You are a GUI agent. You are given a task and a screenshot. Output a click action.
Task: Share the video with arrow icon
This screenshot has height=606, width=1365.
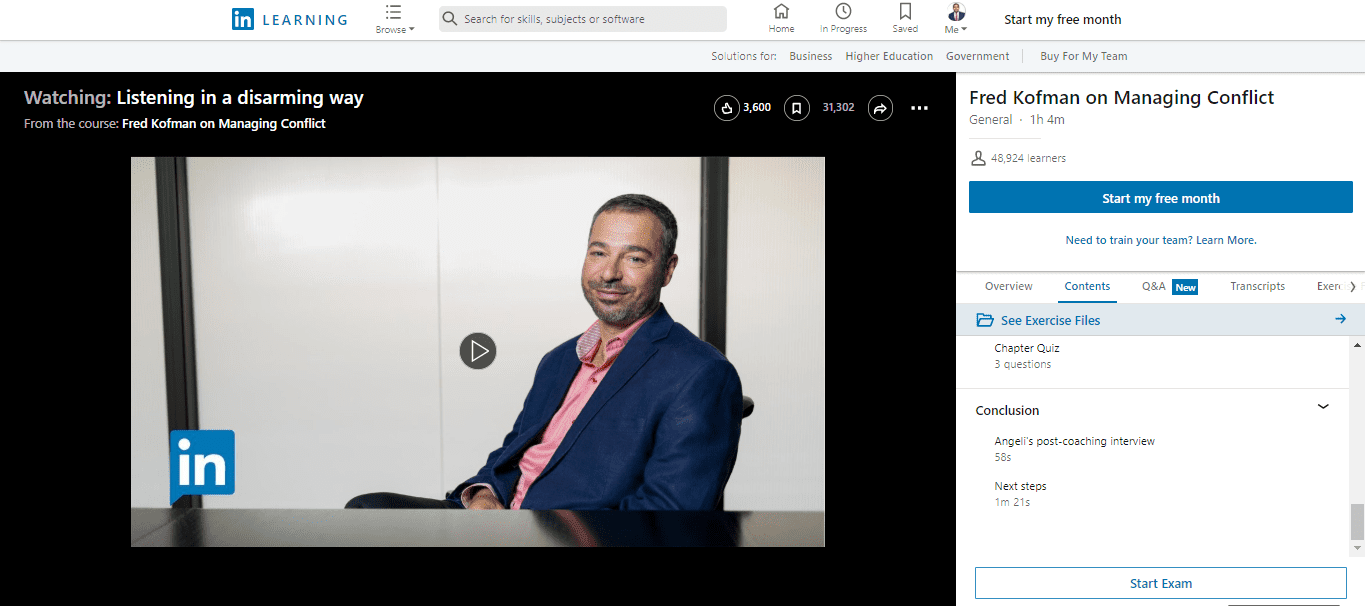(x=880, y=108)
